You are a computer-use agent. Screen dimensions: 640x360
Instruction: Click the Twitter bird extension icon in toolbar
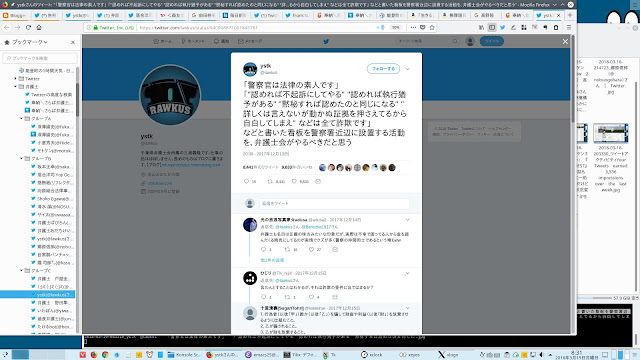(502, 27)
